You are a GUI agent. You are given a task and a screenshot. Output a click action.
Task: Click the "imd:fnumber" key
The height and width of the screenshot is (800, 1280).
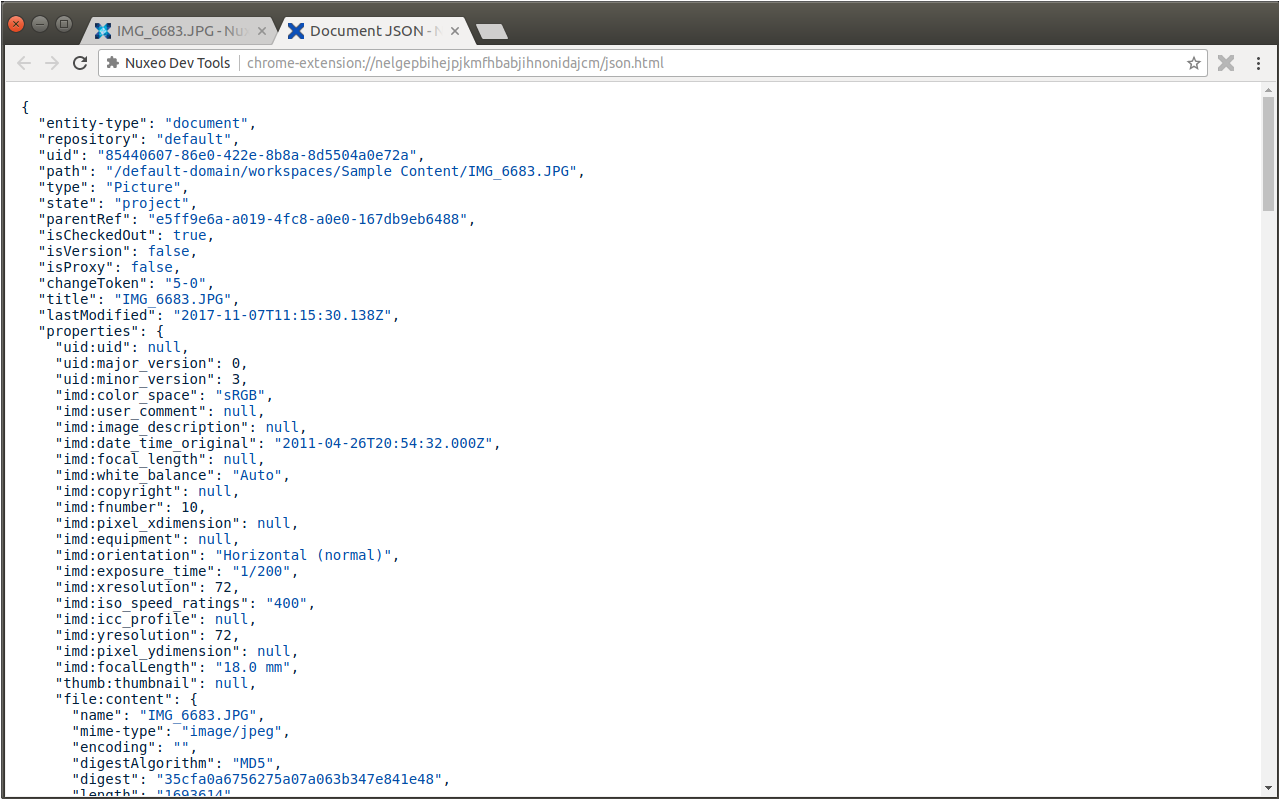click(x=110, y=507)
